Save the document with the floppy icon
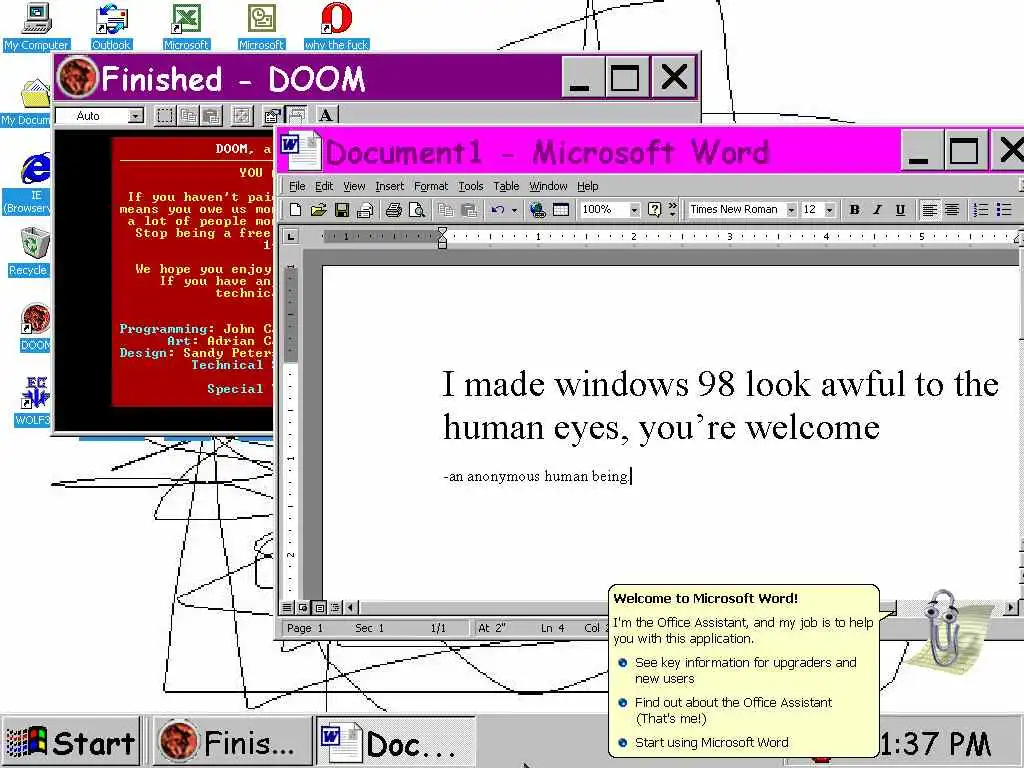Image resolution: width=1024 pixels, height=768 pixels. pos(342,210)
